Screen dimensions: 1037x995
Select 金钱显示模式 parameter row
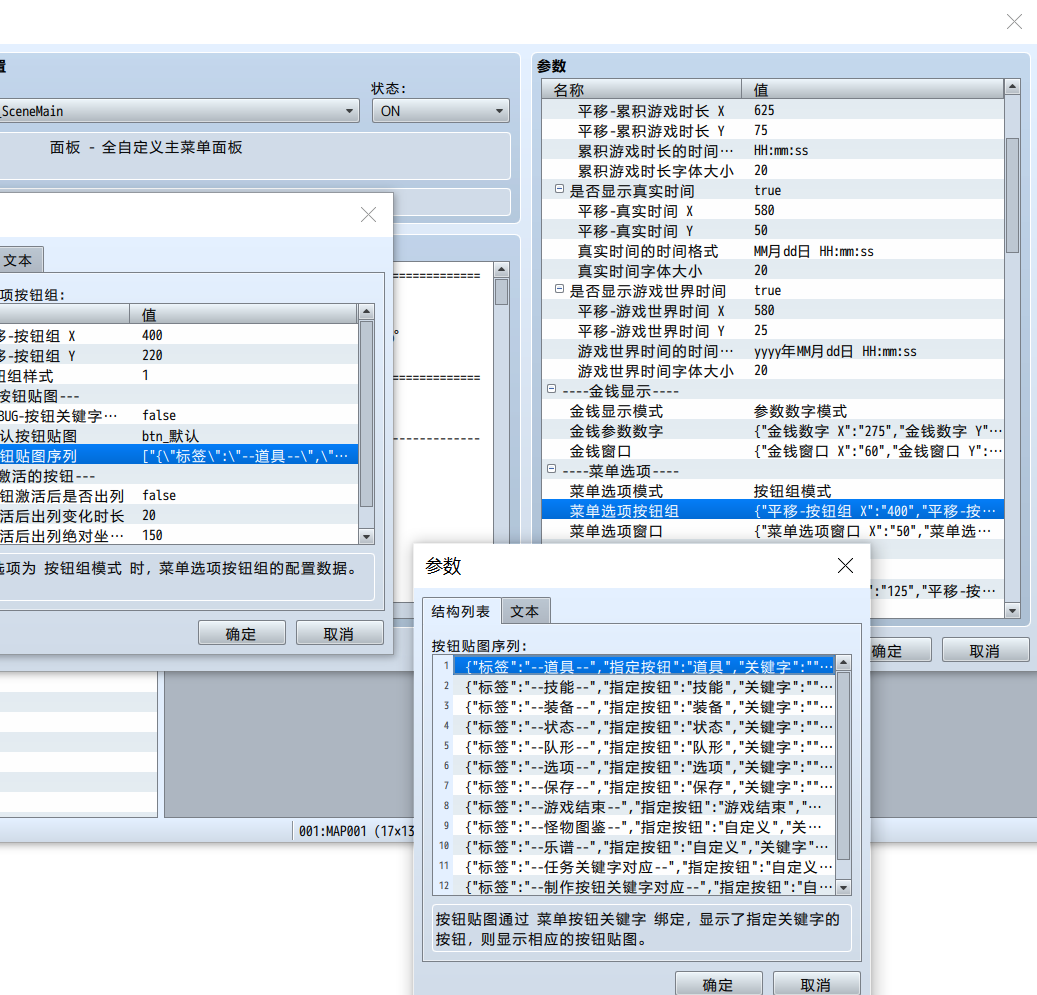tap(772, 410)
